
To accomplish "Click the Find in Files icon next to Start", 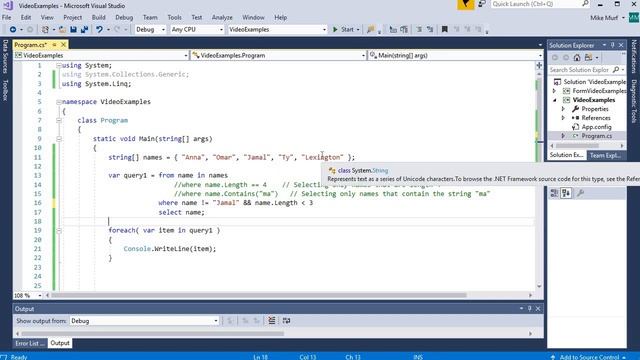I will [371, 29].
